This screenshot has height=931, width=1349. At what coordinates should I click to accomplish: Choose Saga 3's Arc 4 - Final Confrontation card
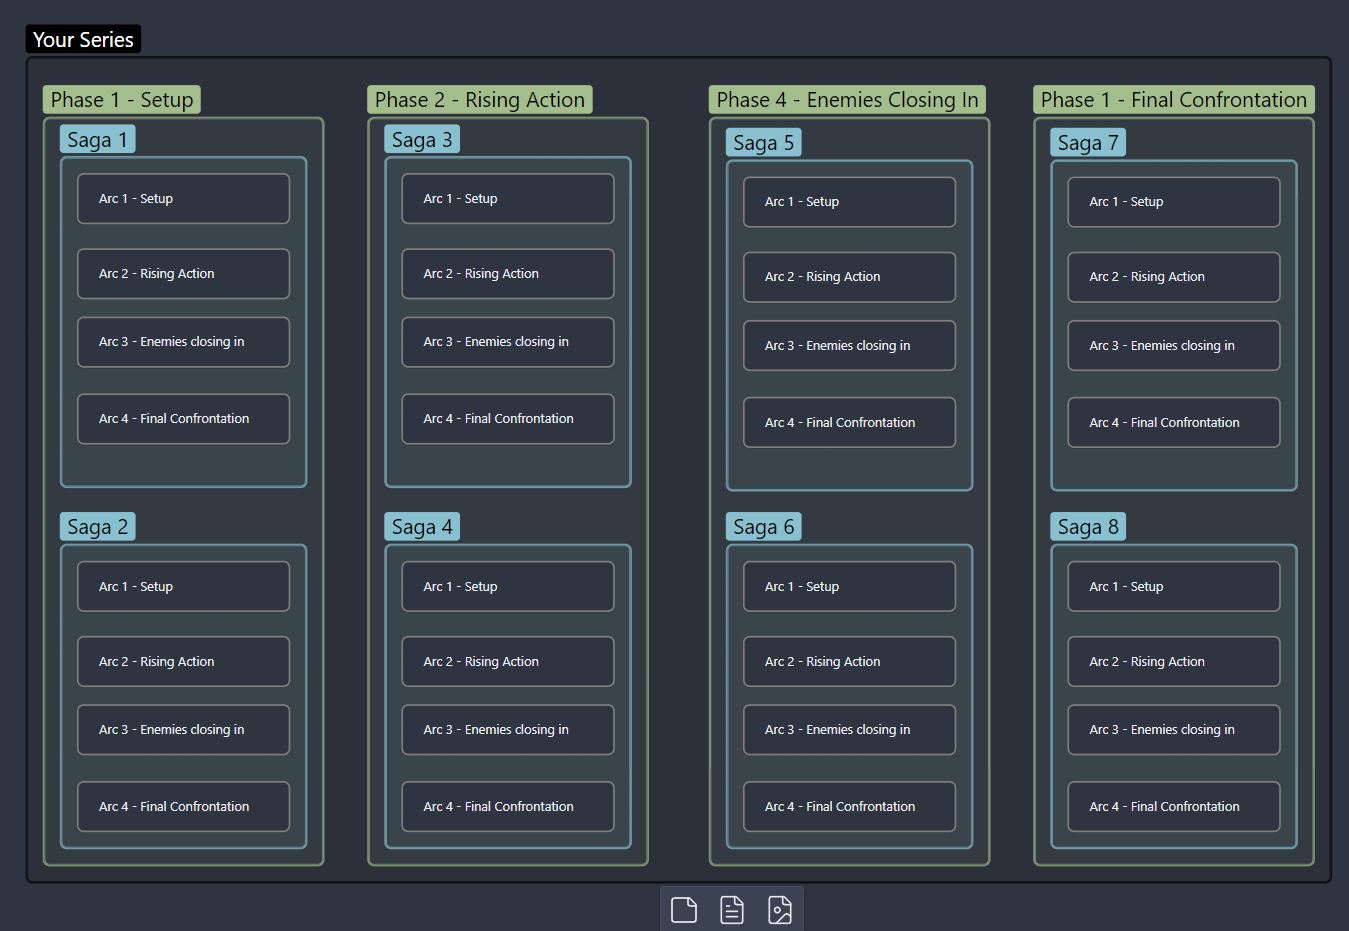coord(508,419)
